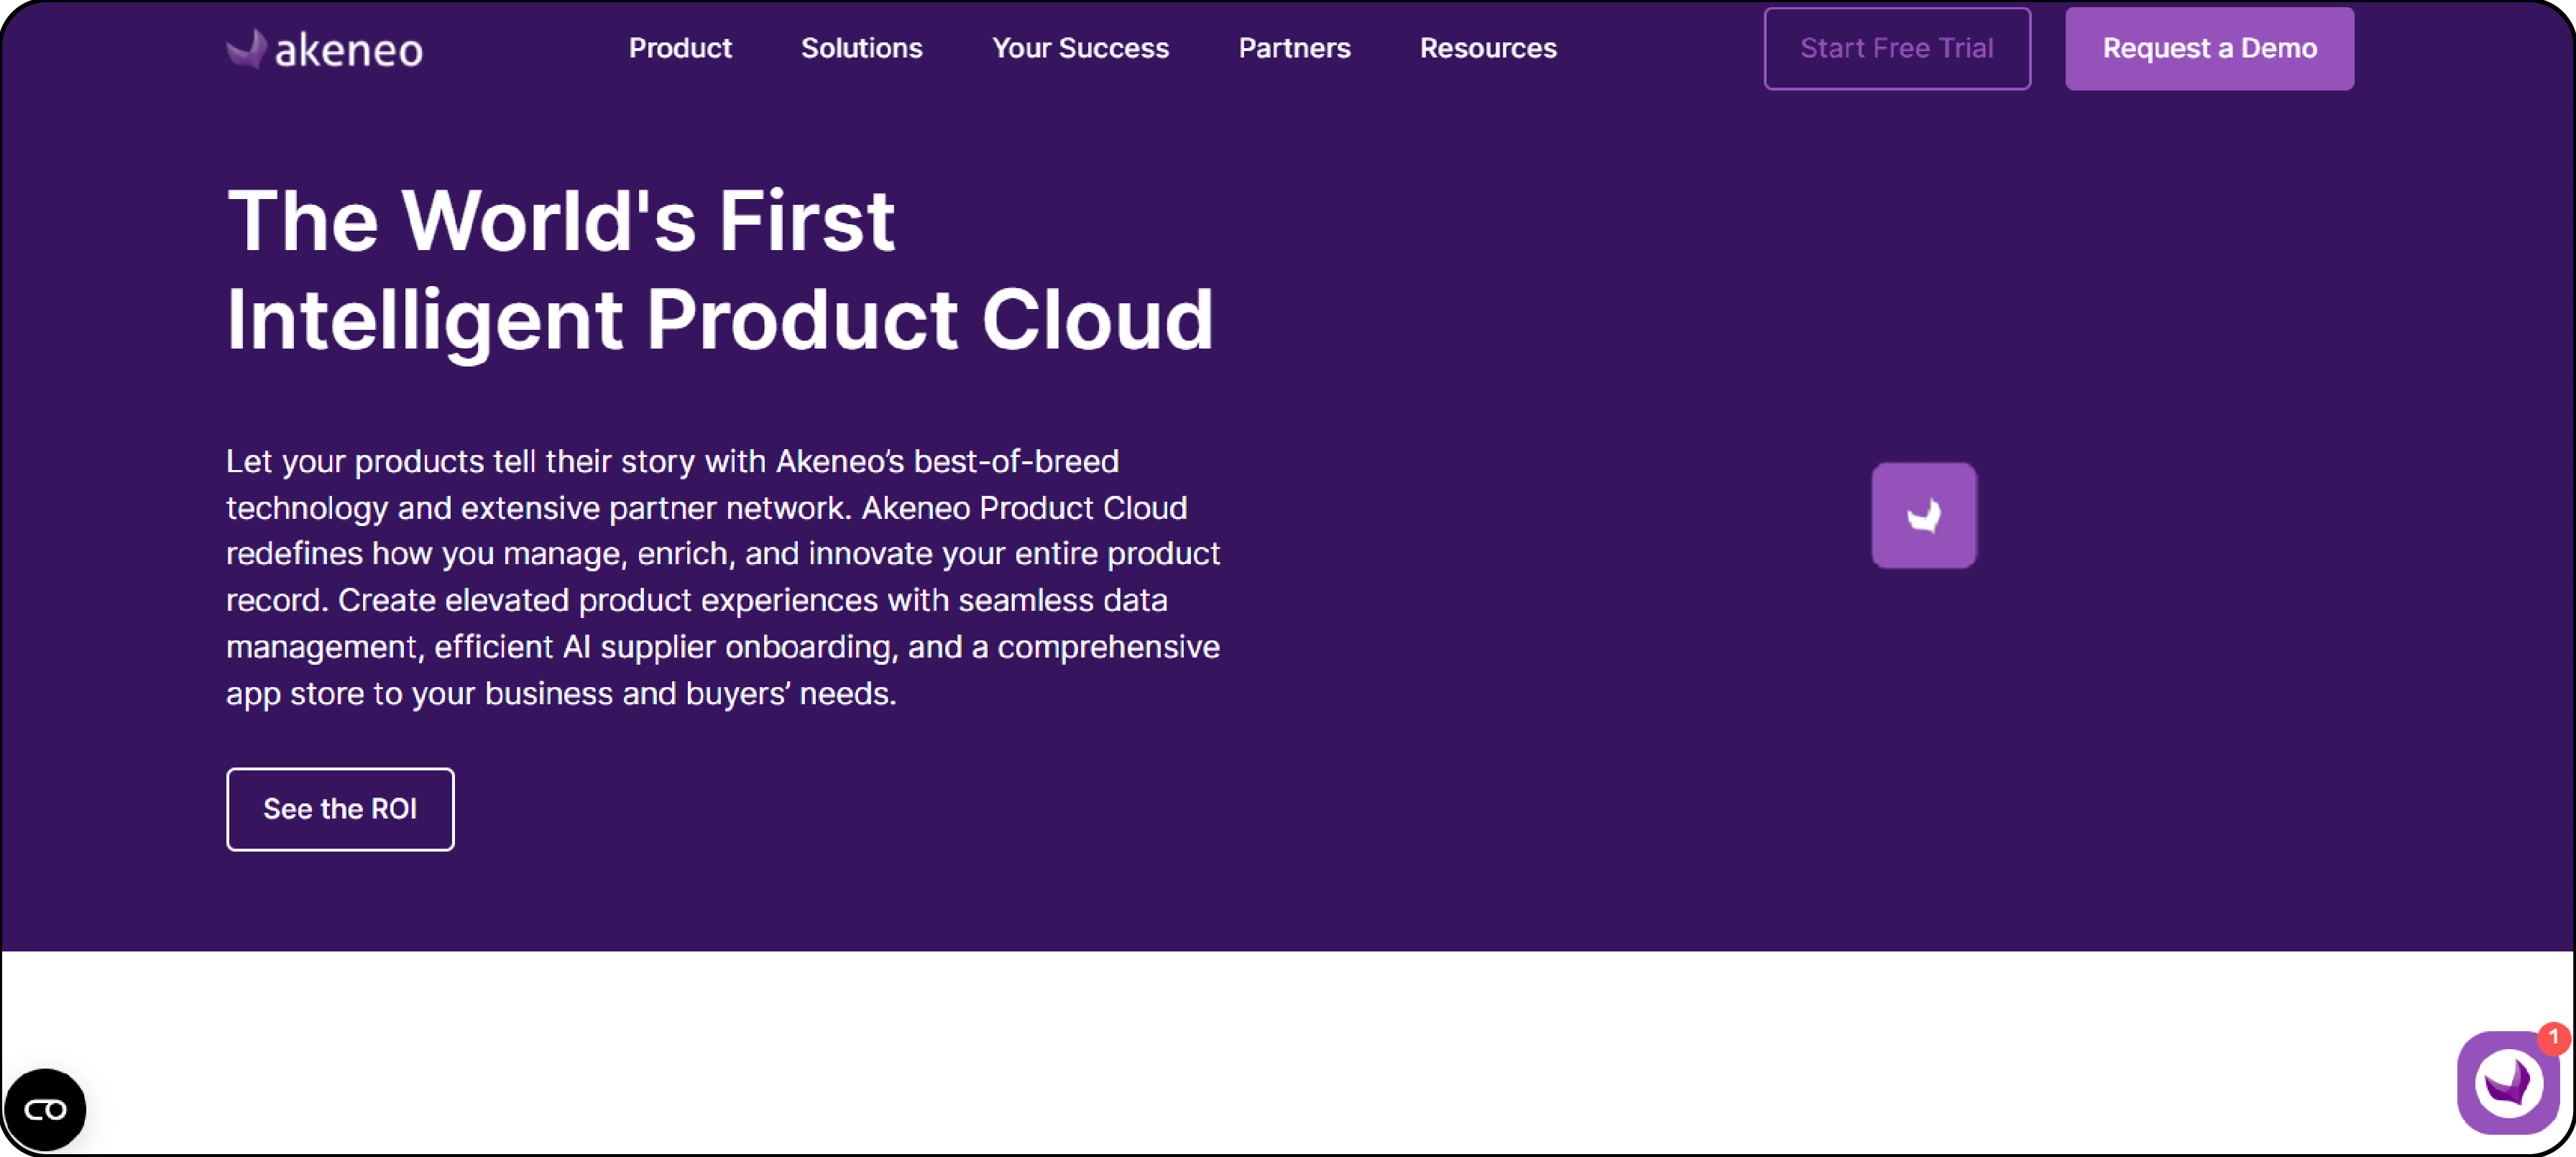Click the Akeneo logo in header
Image resolution: width=2576 pixels, height=1157 pixels.
[325, 49]
